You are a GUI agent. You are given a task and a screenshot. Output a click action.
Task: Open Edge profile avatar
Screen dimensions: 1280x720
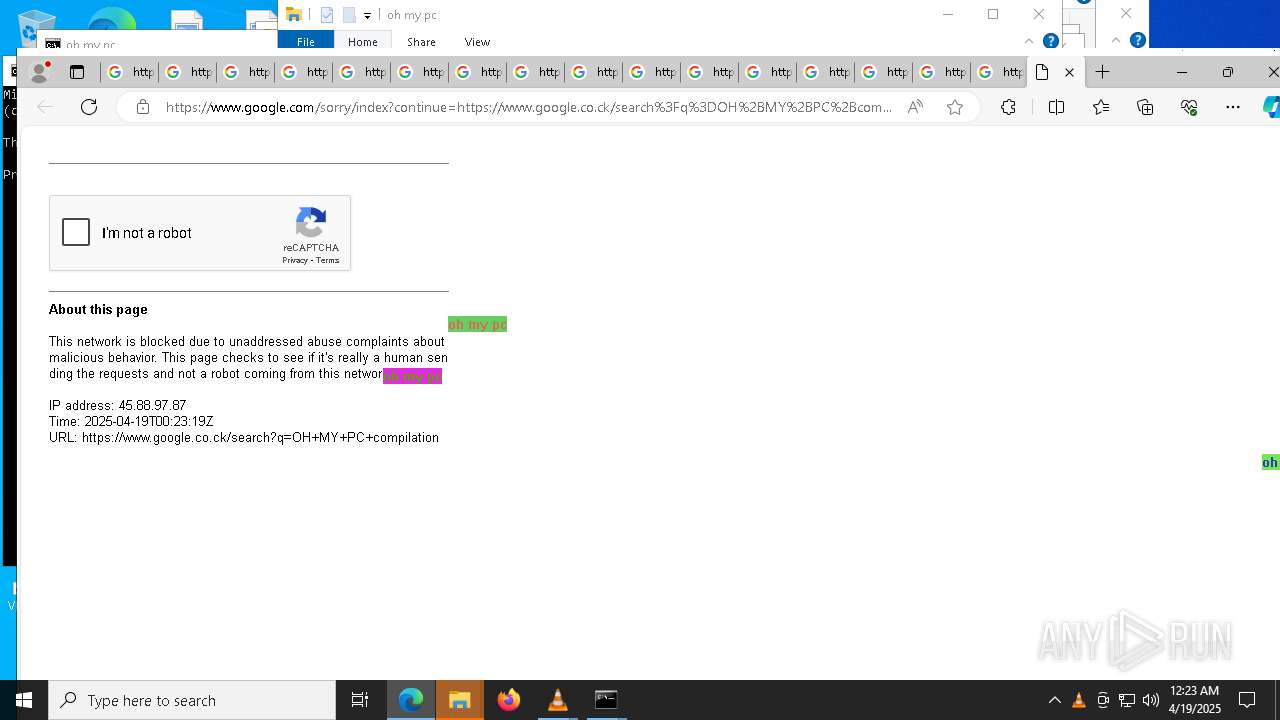point(39,72)
